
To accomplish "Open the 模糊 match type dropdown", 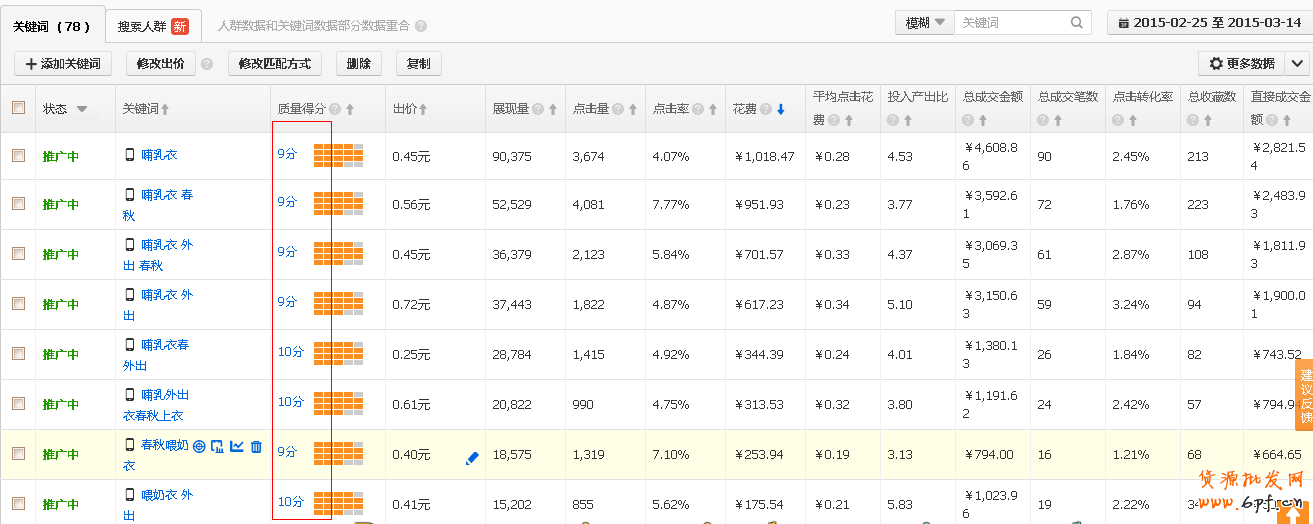I will pos(924,22).
